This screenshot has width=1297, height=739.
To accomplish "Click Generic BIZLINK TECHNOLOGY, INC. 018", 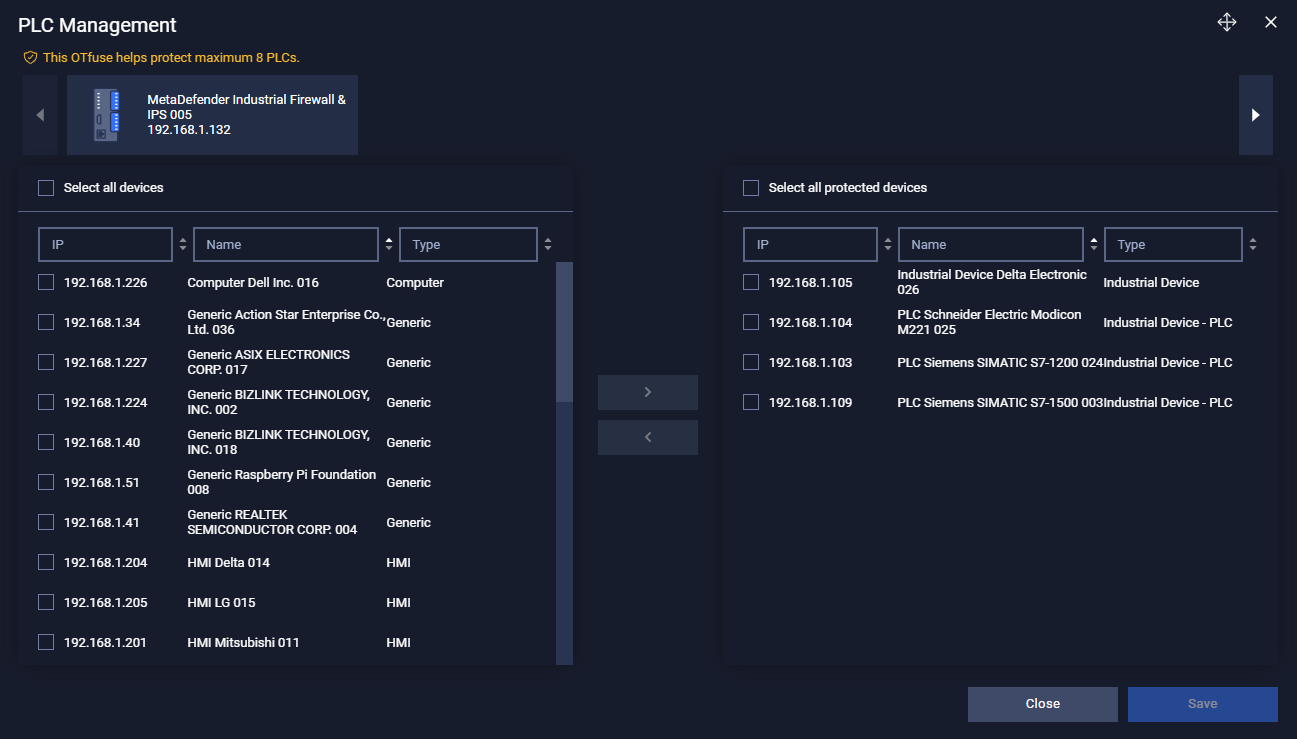I will [279, 442].
